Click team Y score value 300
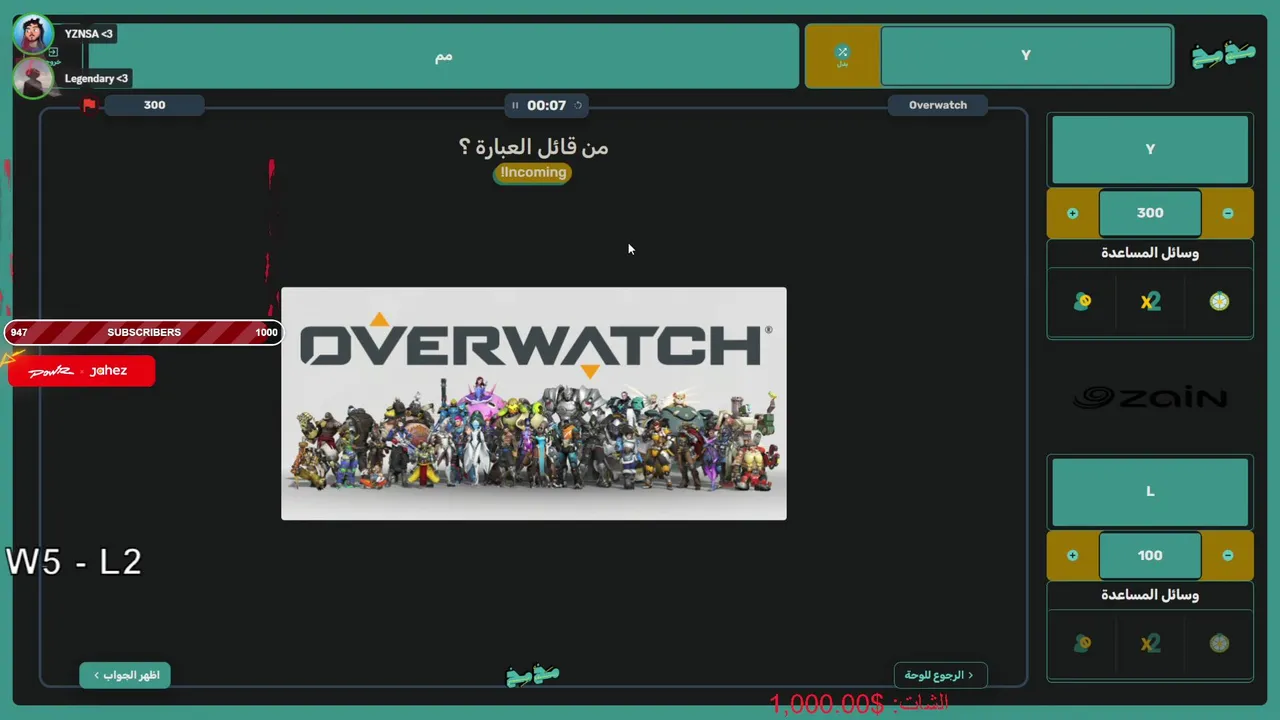The height and width of the screenshot is (720, 1280). (1150, 213)
